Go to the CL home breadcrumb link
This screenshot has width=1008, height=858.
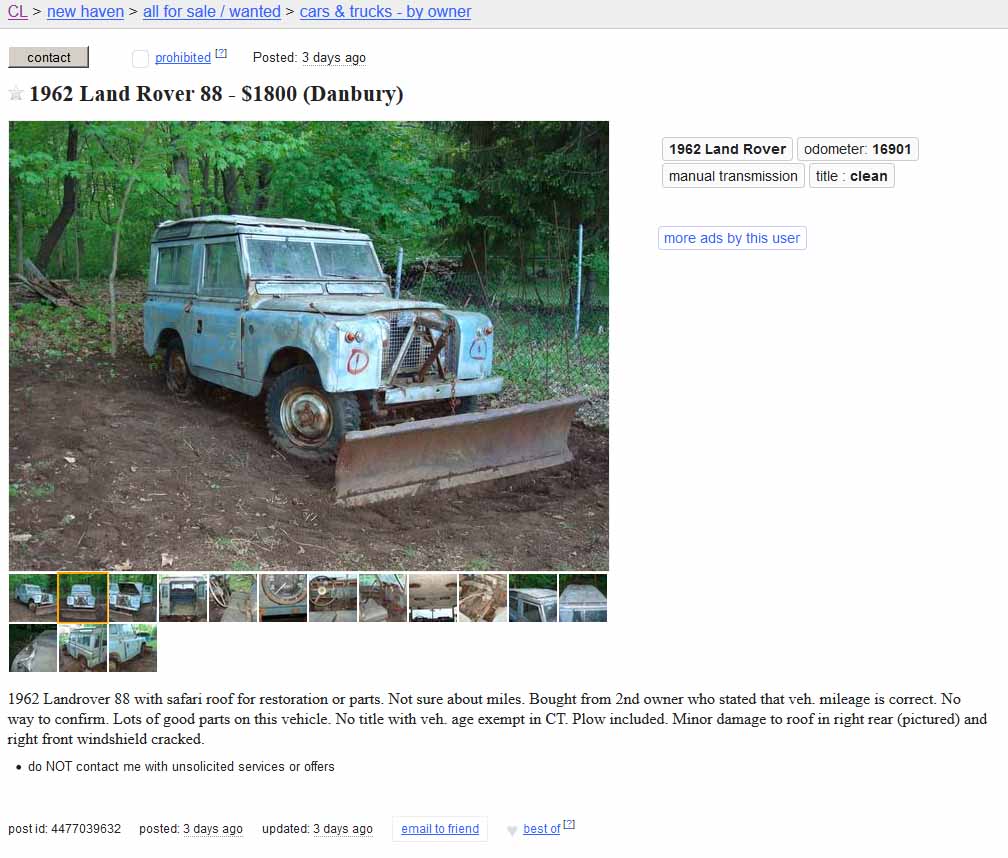(x=18, y=12)
